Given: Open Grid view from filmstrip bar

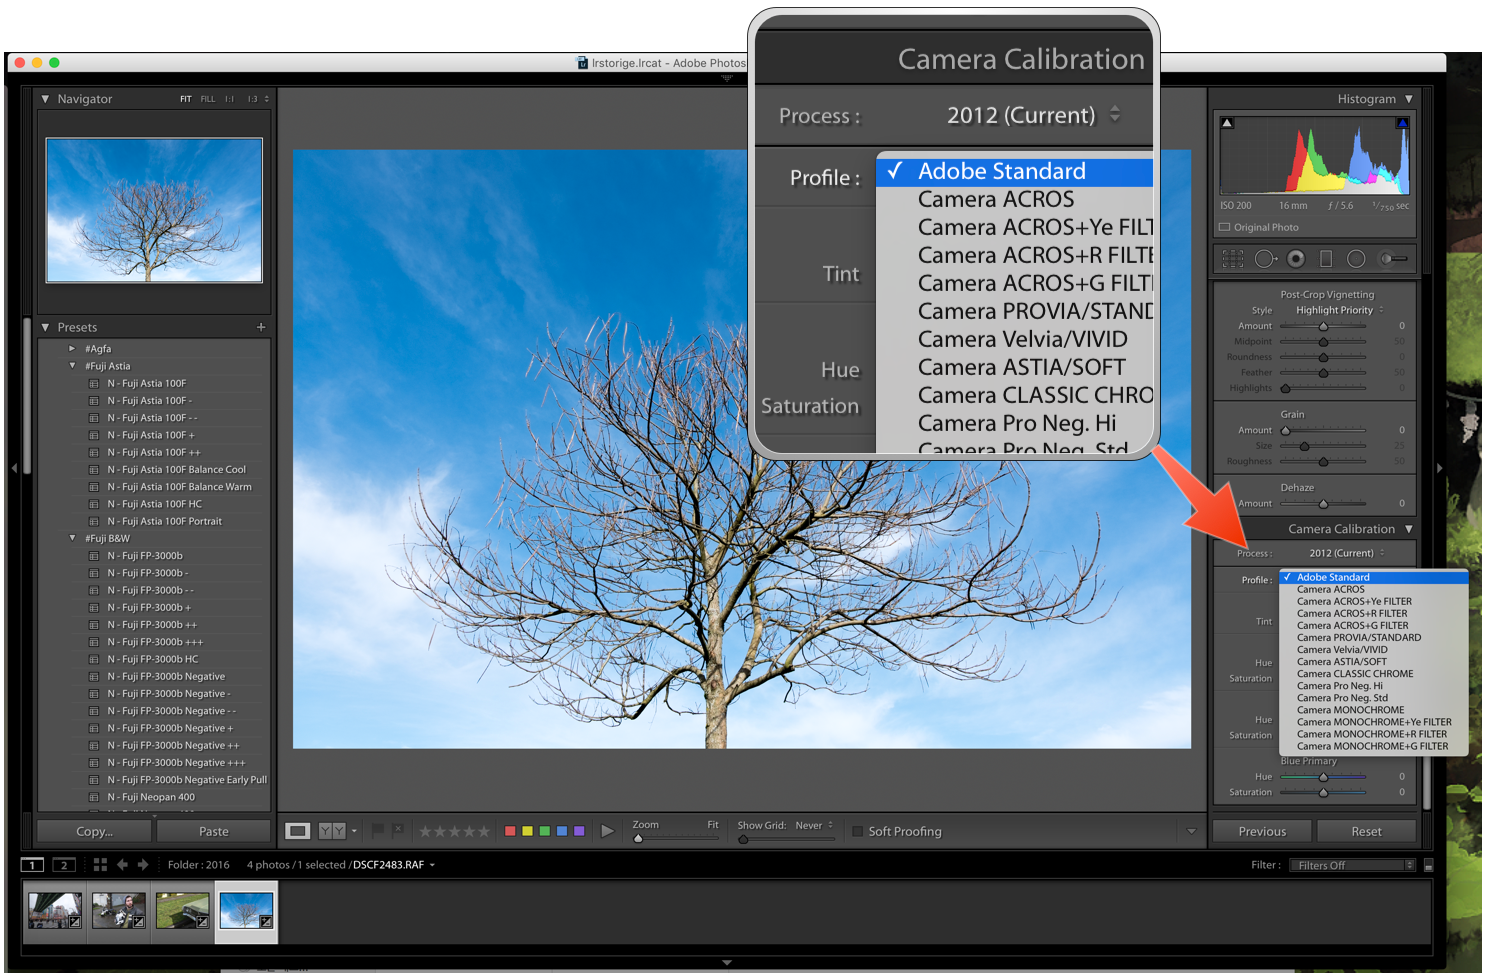Looking at the screenshot, I should tap(100, 865).
